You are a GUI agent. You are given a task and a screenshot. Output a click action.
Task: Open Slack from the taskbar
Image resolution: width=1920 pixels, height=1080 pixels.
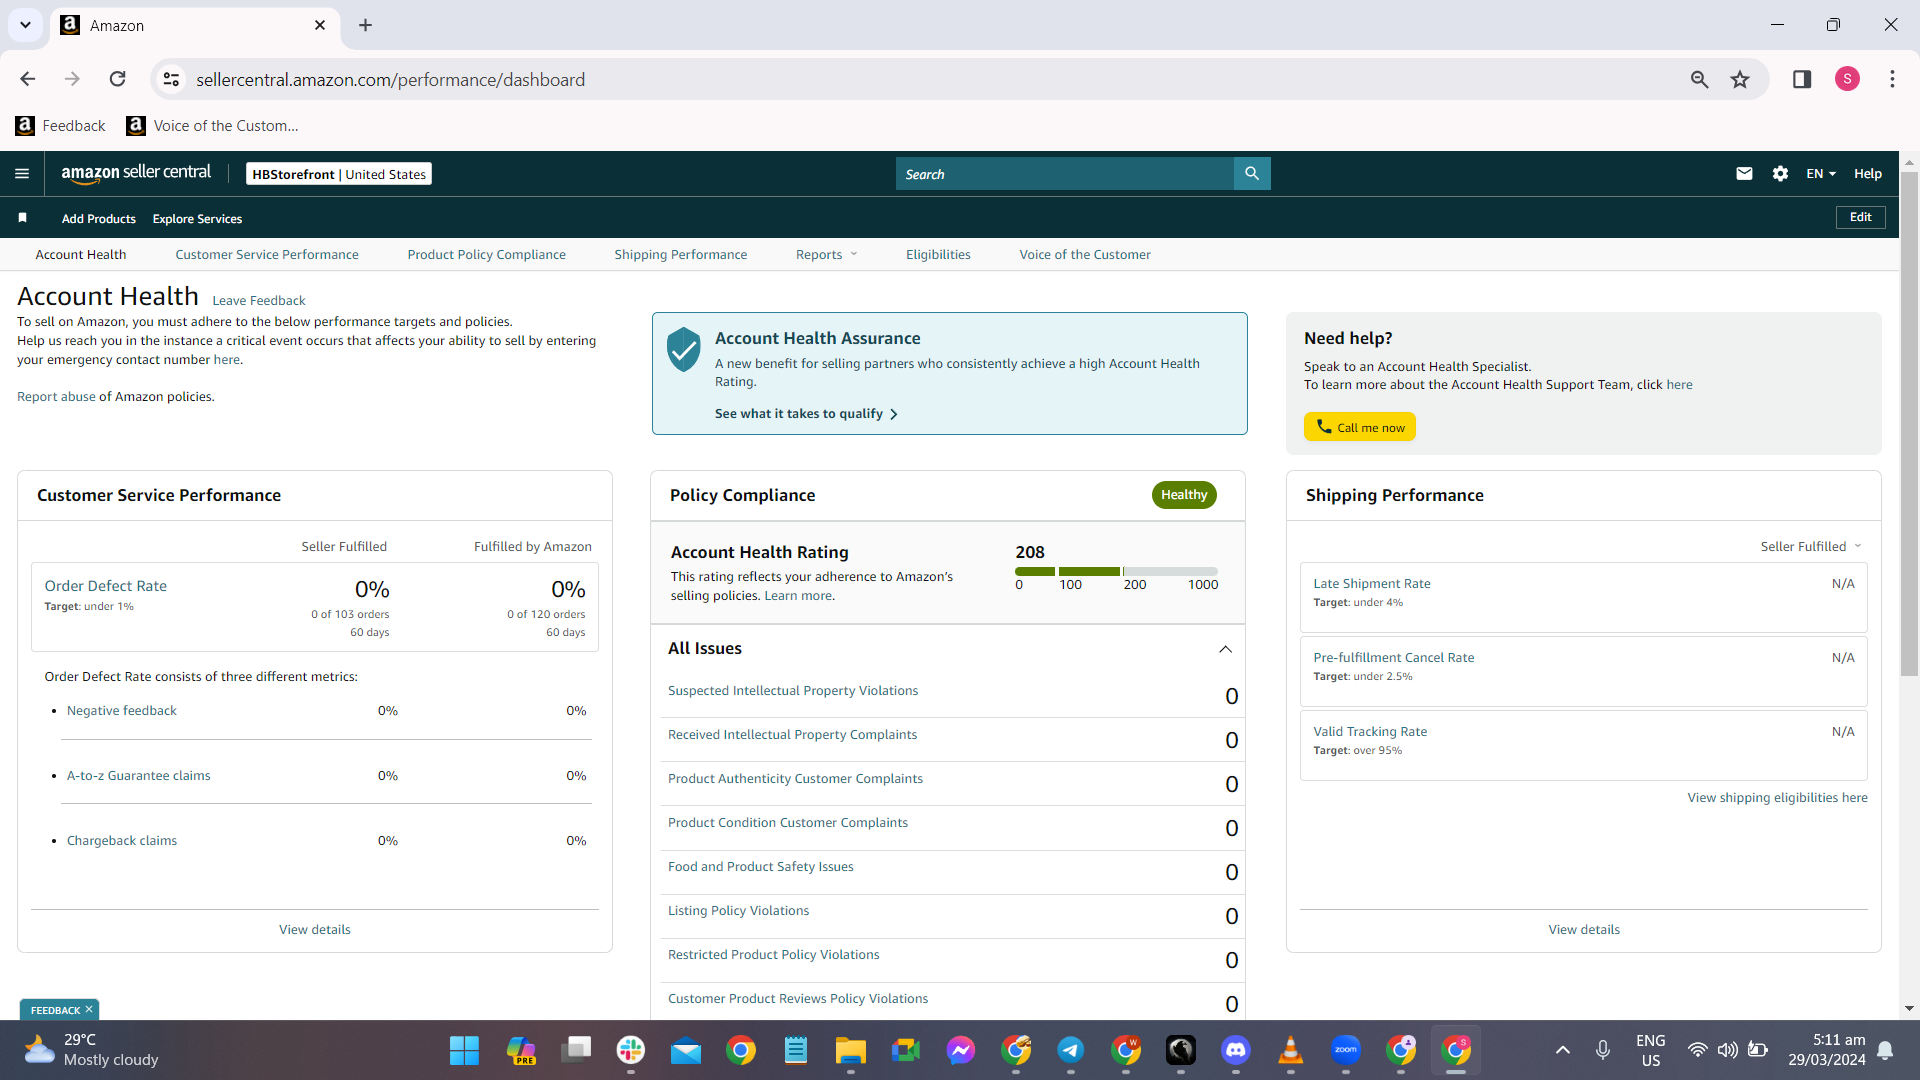point(631,1050)
